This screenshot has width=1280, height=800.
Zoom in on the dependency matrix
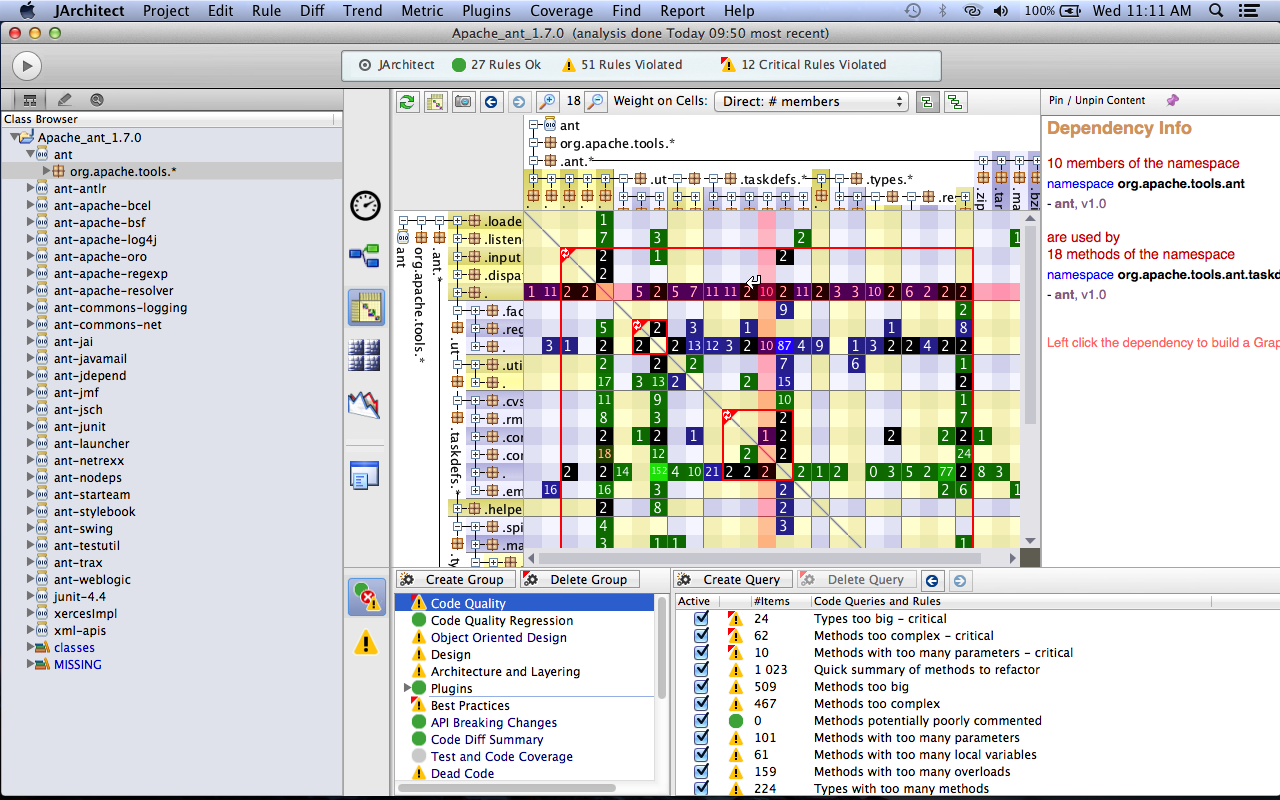tap(546, 101)
